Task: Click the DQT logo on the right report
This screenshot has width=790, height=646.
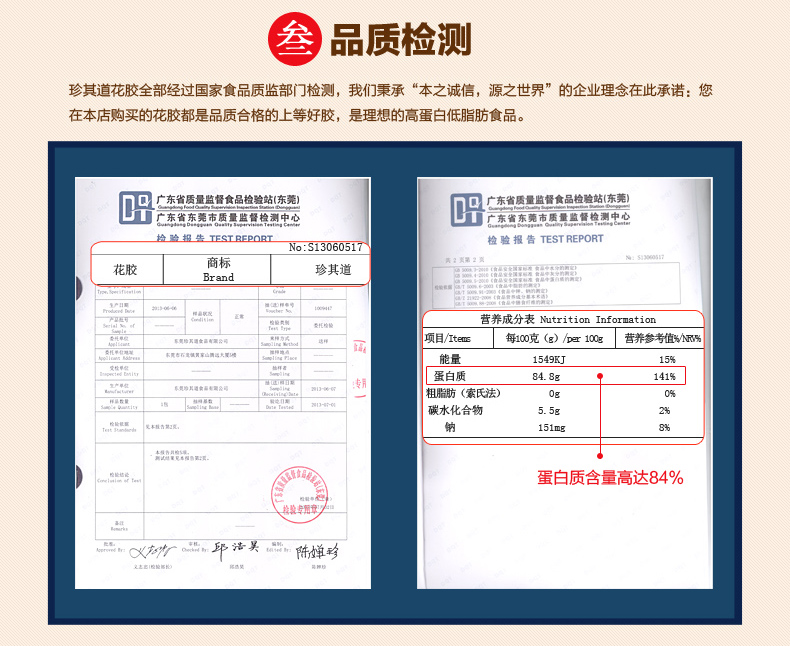Action: click(467, 210)
